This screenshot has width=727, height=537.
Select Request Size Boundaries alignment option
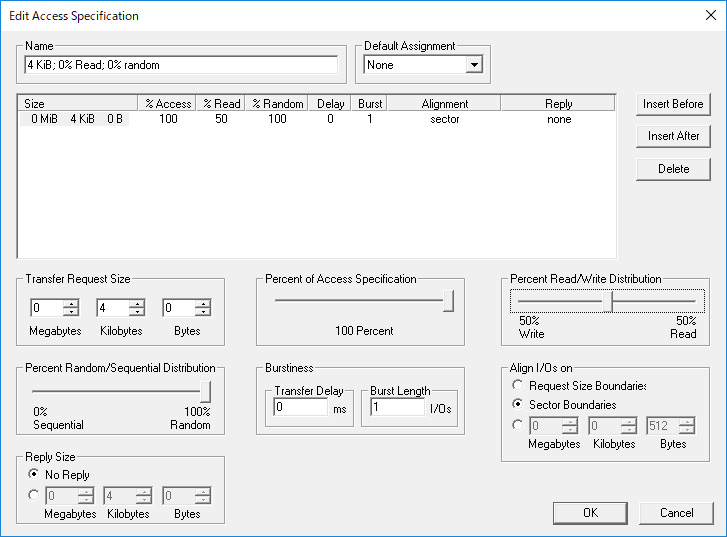517,386
